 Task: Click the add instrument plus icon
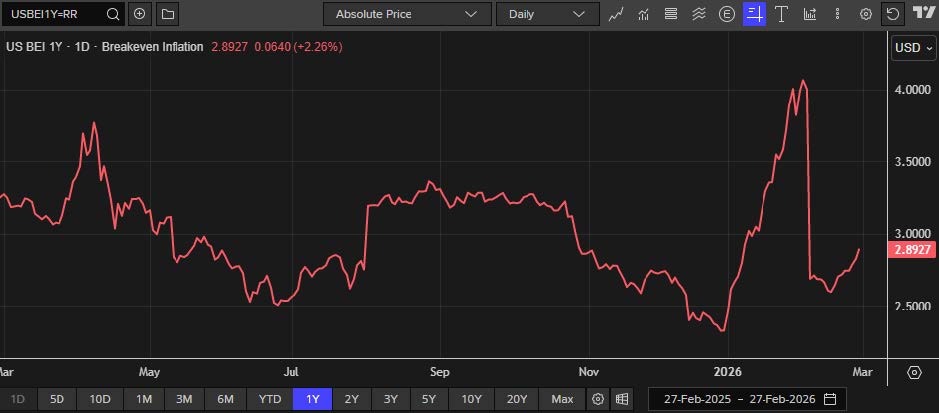click(140, 14)
